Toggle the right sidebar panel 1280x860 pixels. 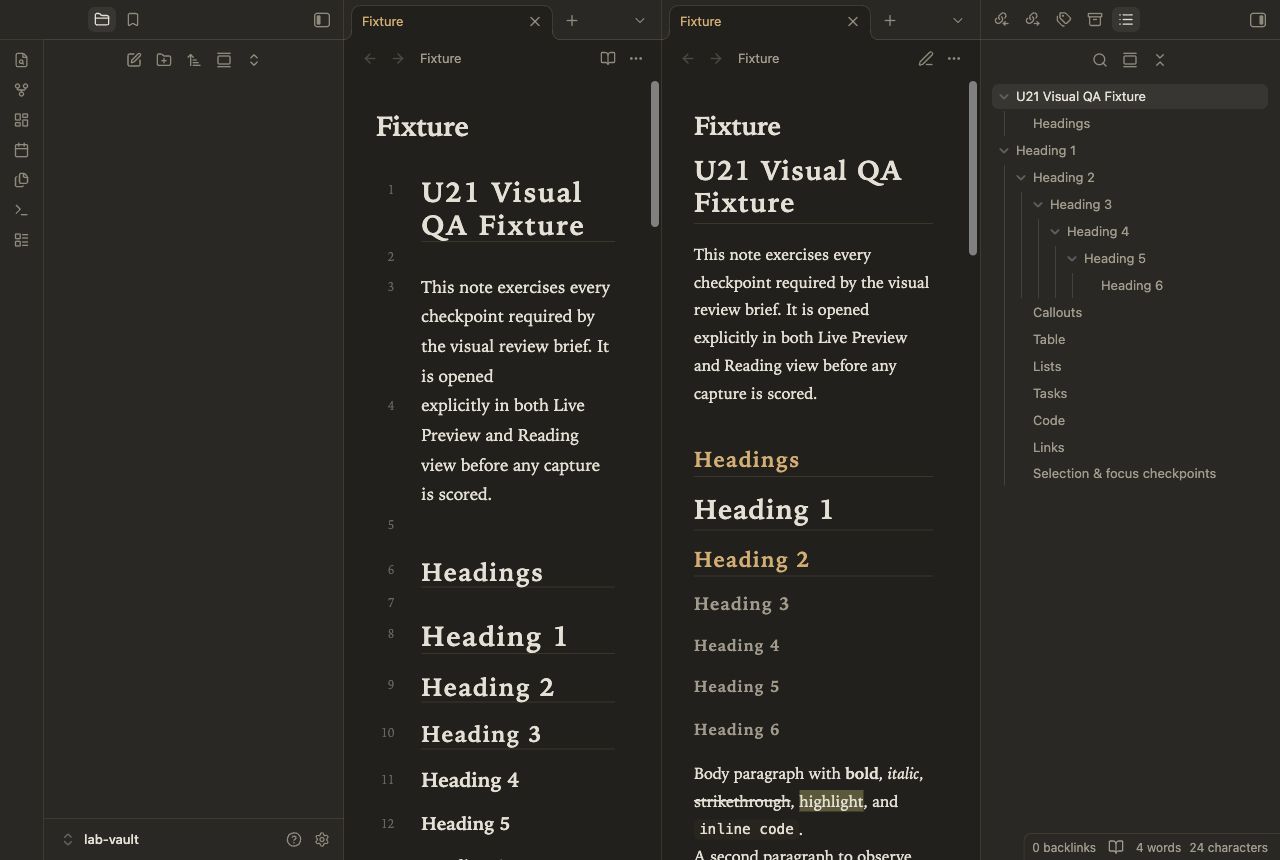pyautogui.click(x=1258, y=20)
